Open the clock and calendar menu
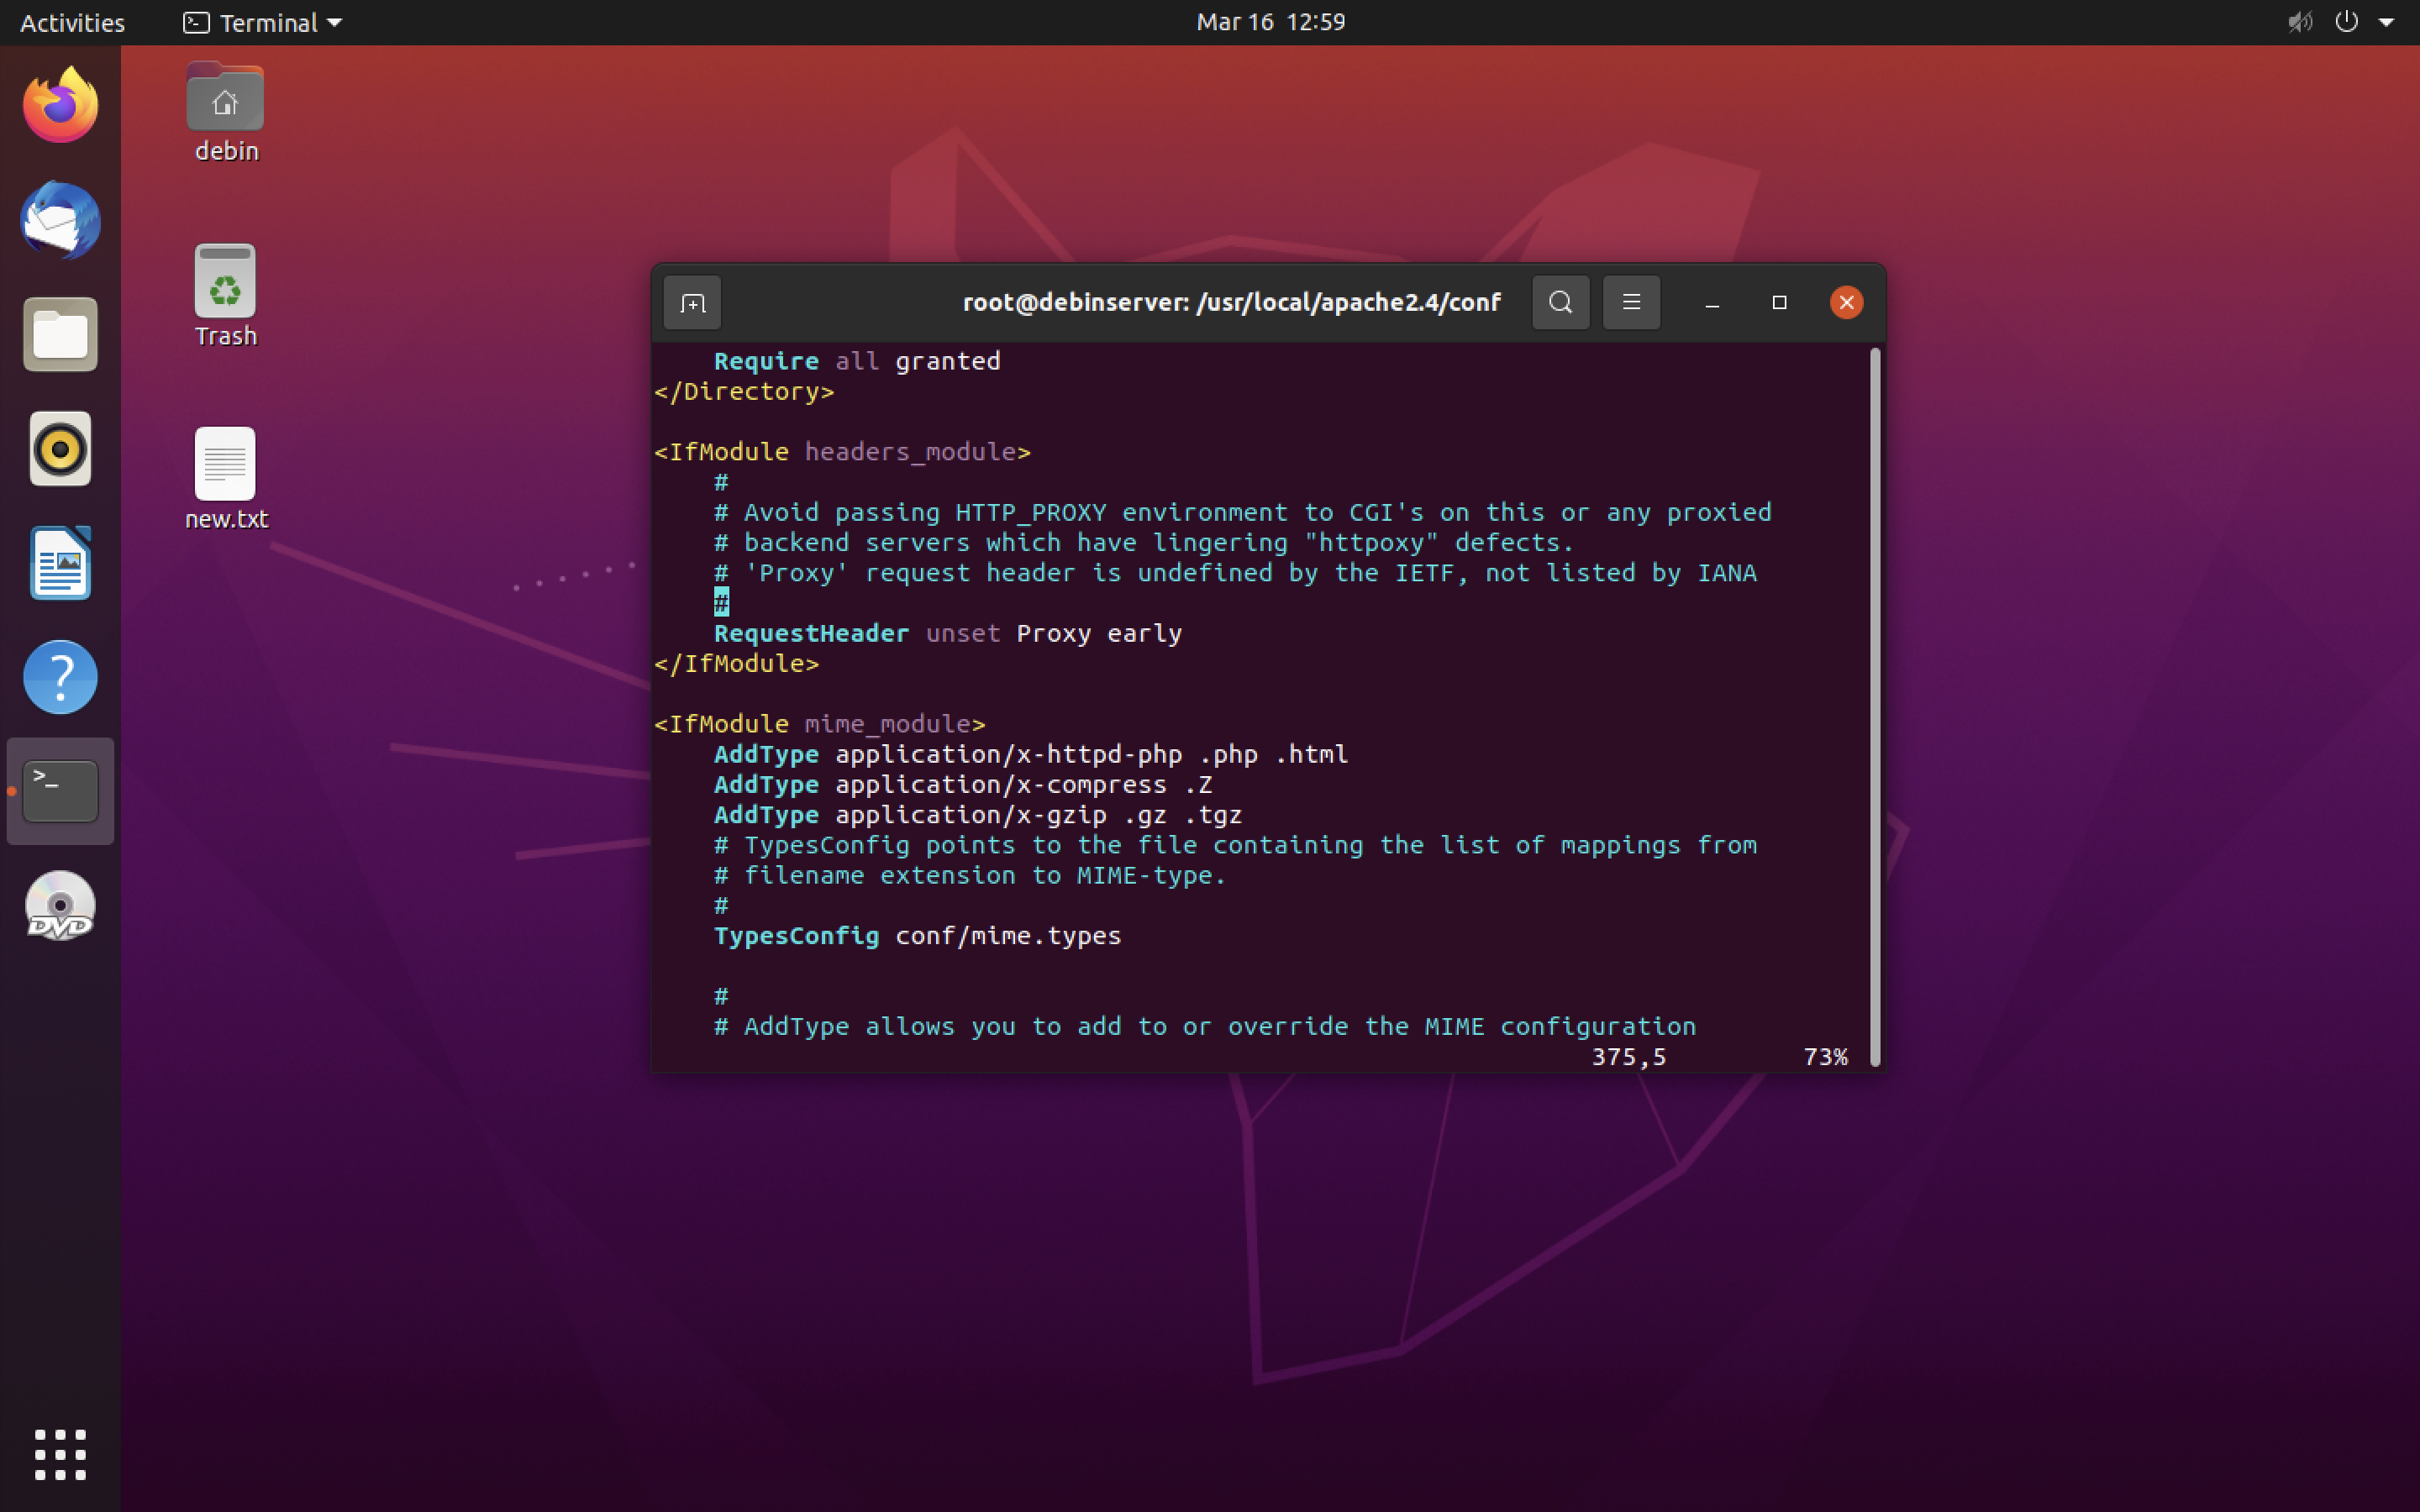 pyautogui.click(x=1270, y=22)
